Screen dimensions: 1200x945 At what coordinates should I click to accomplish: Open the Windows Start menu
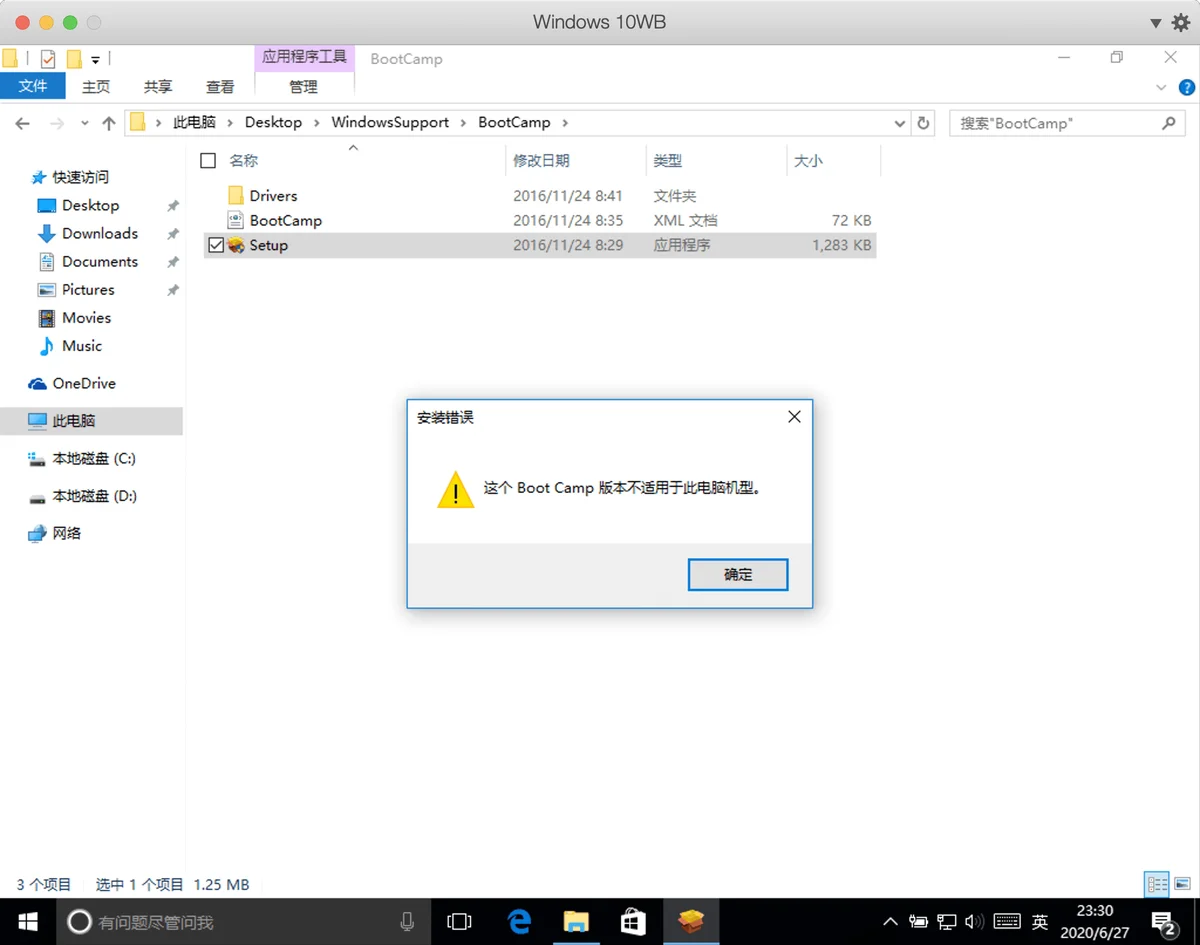pyautogui.click(x=26, y=921)
